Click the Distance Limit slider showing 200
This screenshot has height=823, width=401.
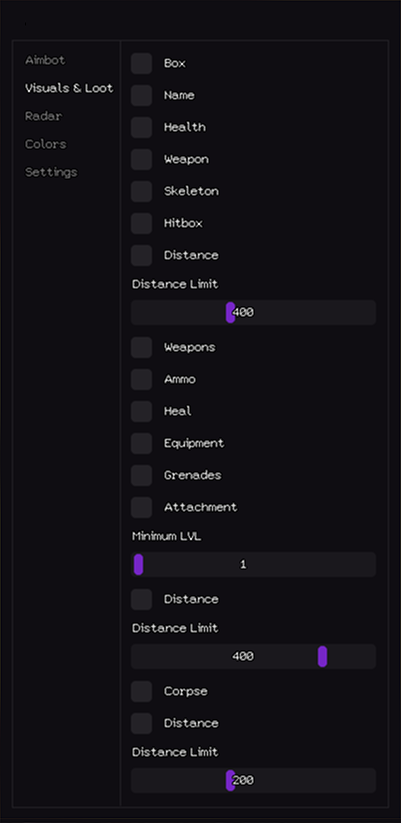click(254, 780)
